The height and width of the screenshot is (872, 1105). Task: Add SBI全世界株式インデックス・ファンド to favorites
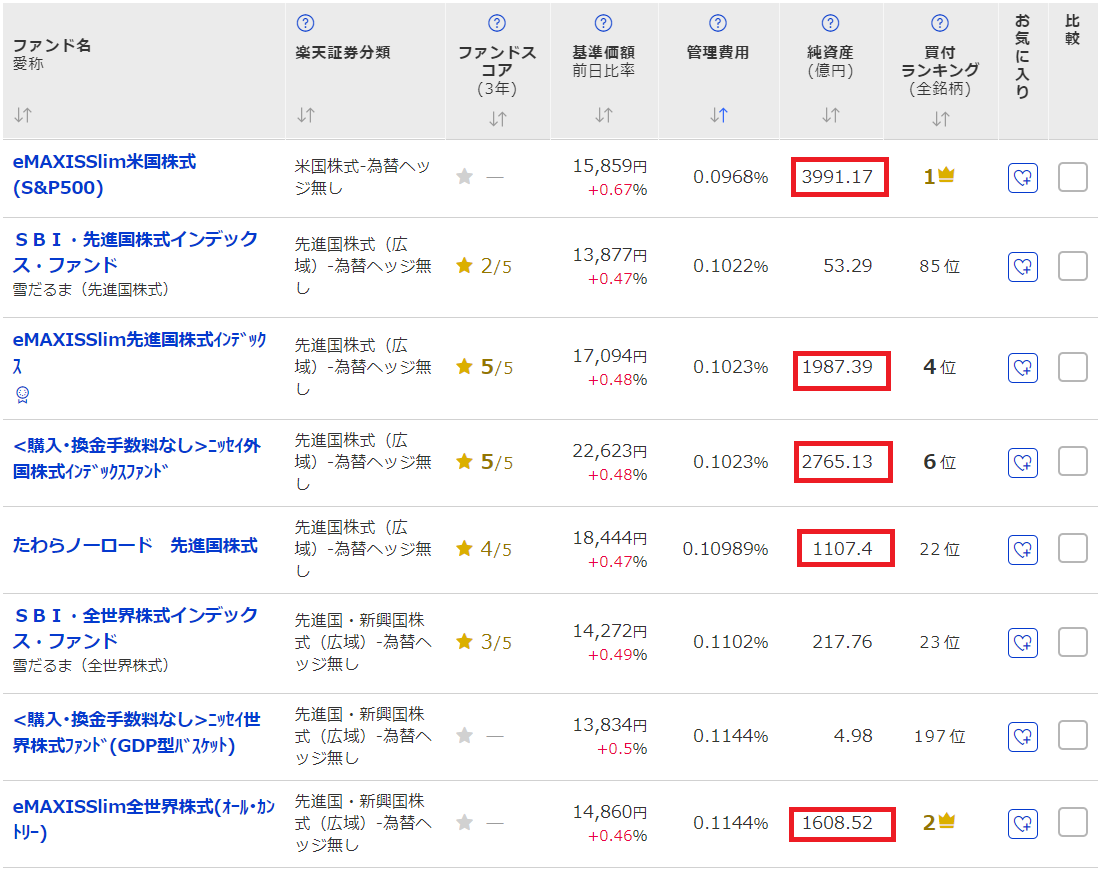(x=1023, y=642)
